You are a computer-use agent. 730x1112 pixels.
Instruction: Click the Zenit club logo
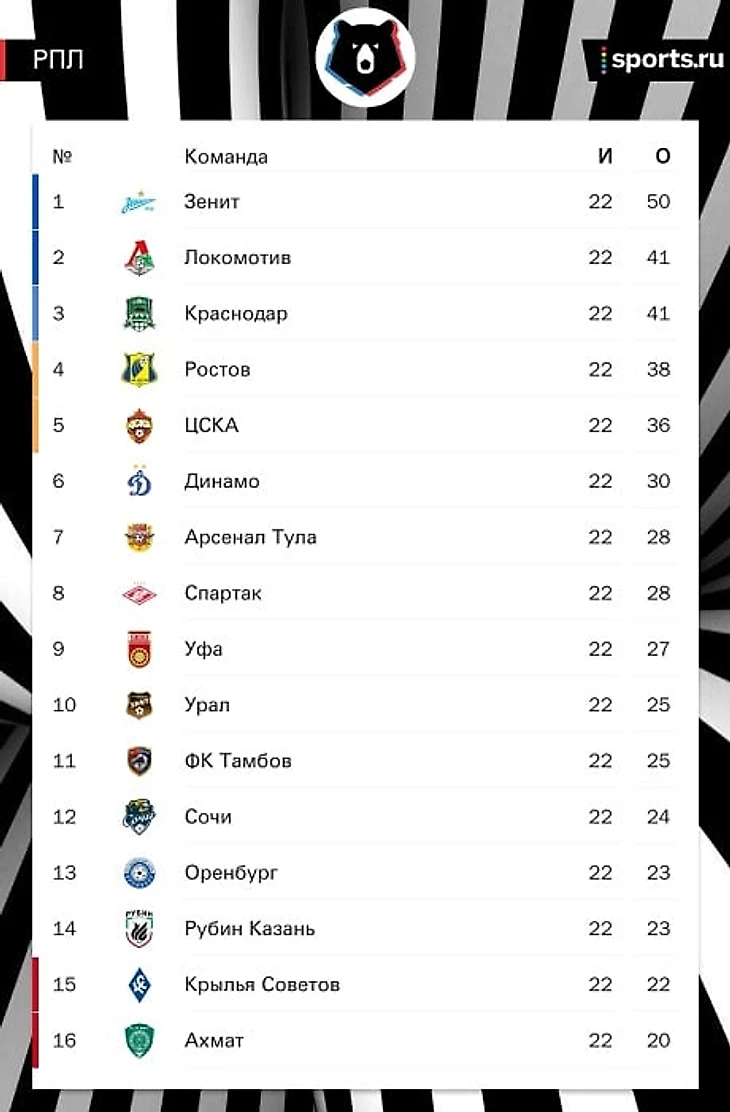tap(139, 203)
